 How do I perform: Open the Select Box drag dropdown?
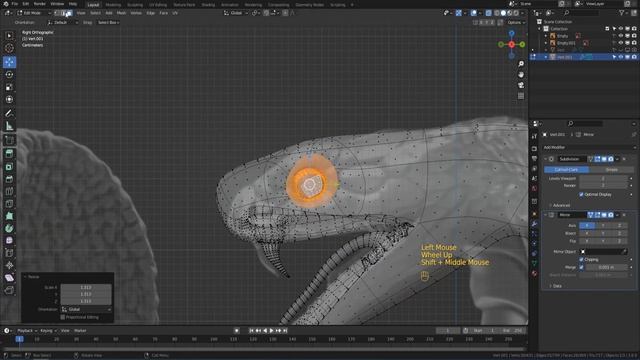coord(109,22)
